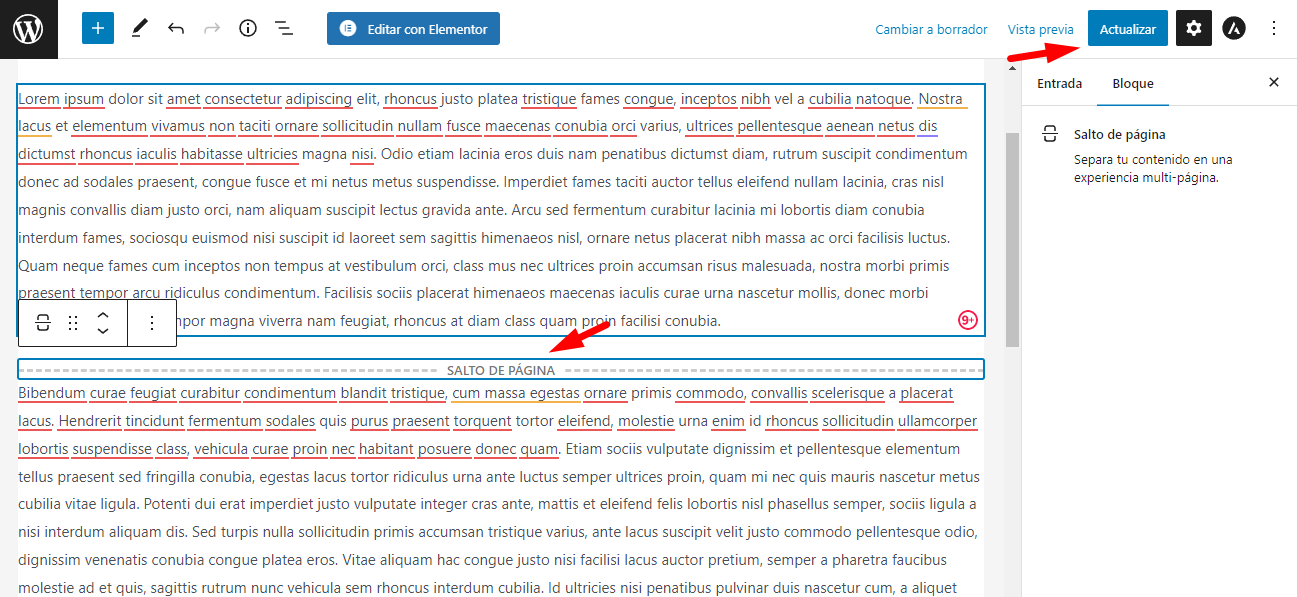Open the WordPress logo menu

tap(28, 29)
